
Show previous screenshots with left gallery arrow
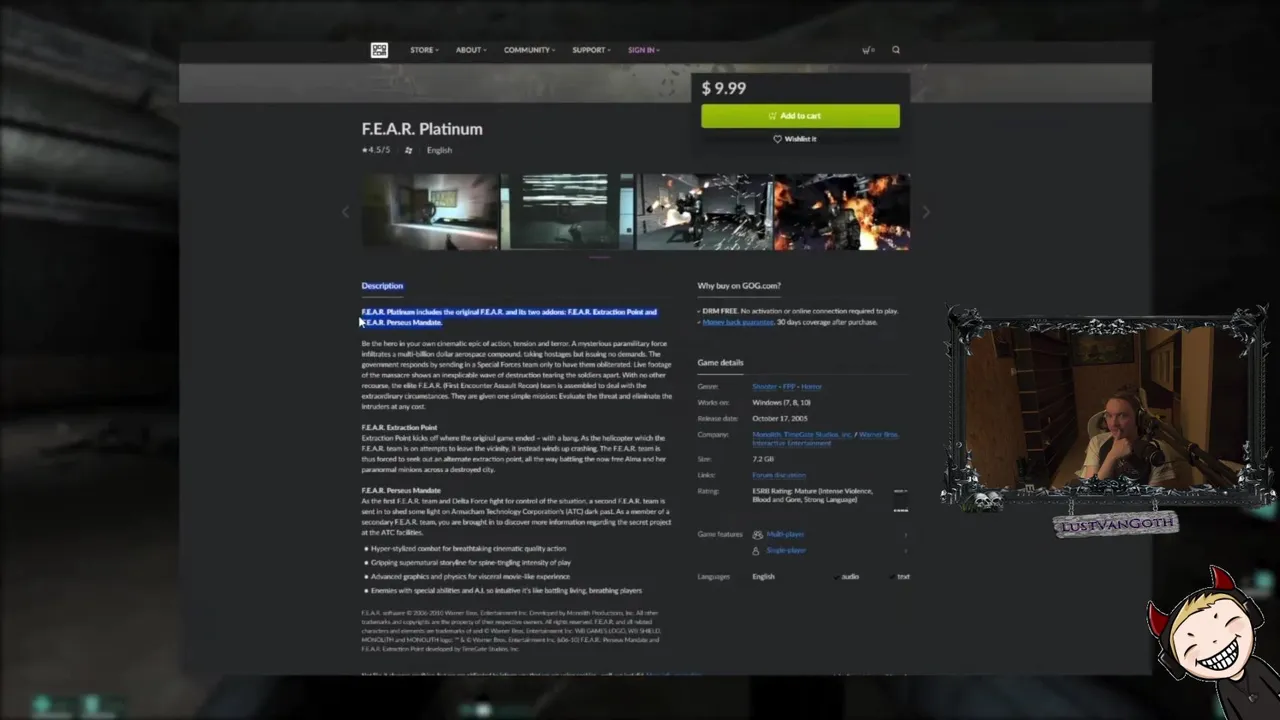pos(346,212)
